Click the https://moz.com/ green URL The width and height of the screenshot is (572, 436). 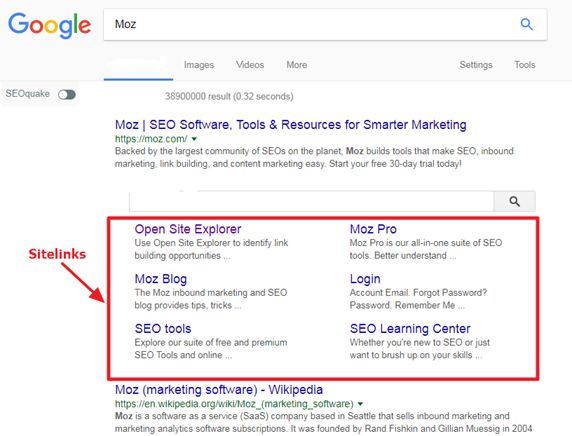click(x=151, y=139)
